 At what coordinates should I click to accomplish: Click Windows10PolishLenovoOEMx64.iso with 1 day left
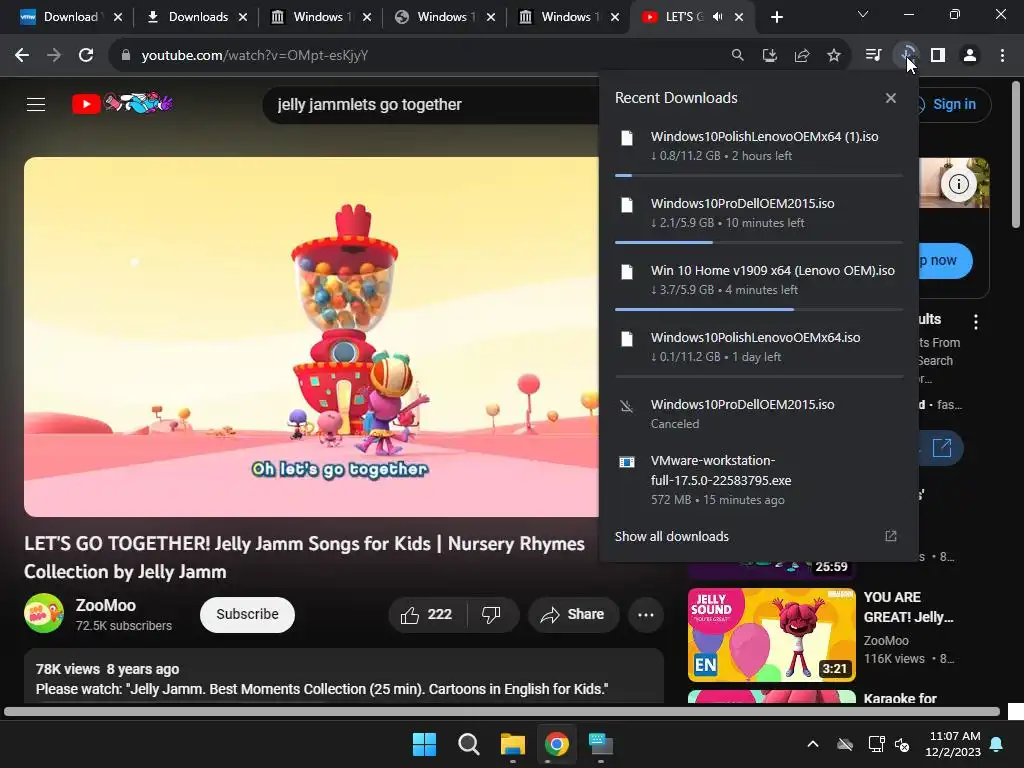[759, 347]
